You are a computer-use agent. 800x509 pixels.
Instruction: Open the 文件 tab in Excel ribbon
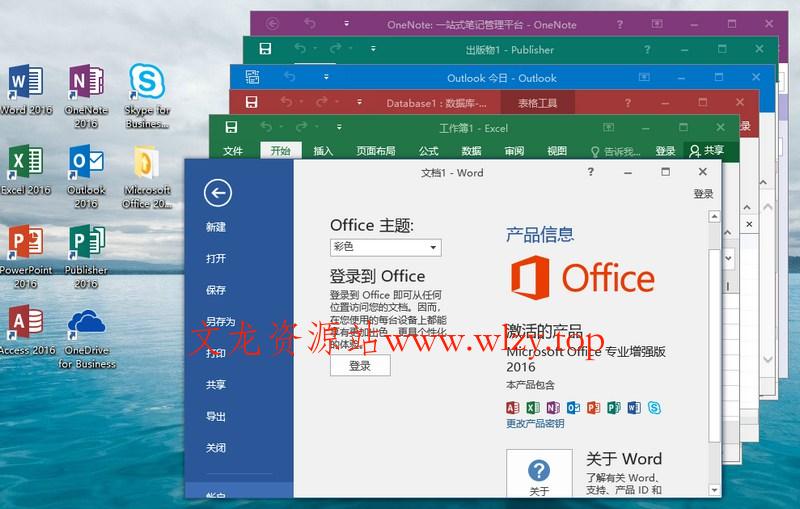[233, 151]
